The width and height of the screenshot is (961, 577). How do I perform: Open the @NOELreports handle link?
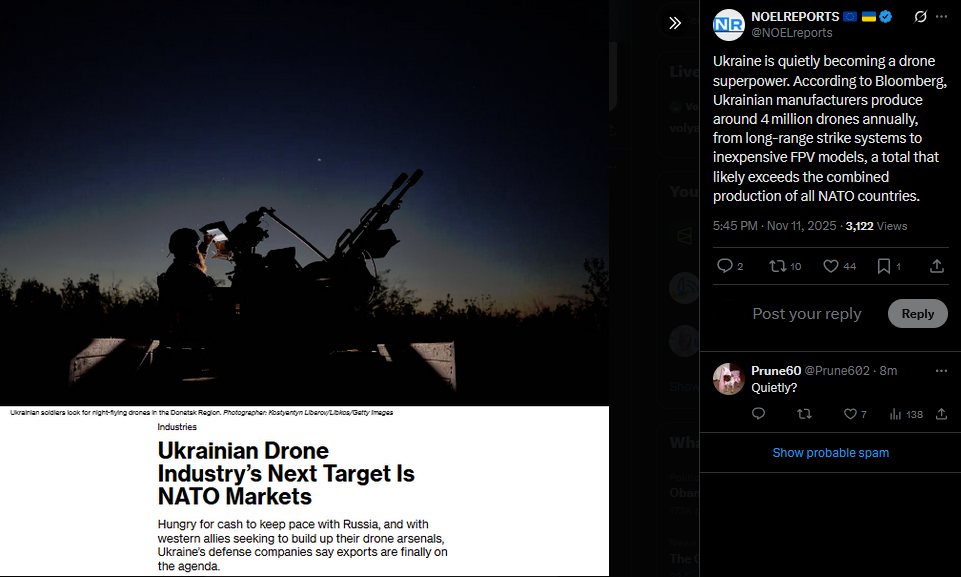click(x=792, y=33)
